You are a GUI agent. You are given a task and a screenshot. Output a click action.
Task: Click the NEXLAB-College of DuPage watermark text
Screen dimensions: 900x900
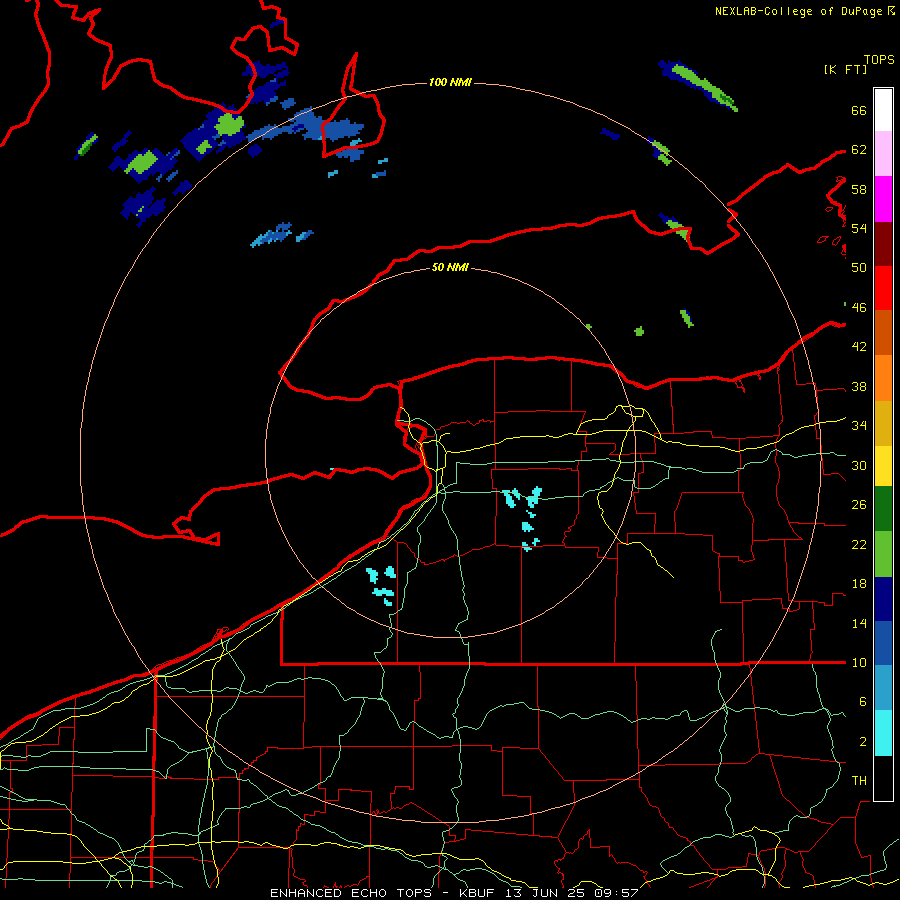pos(804,11)
